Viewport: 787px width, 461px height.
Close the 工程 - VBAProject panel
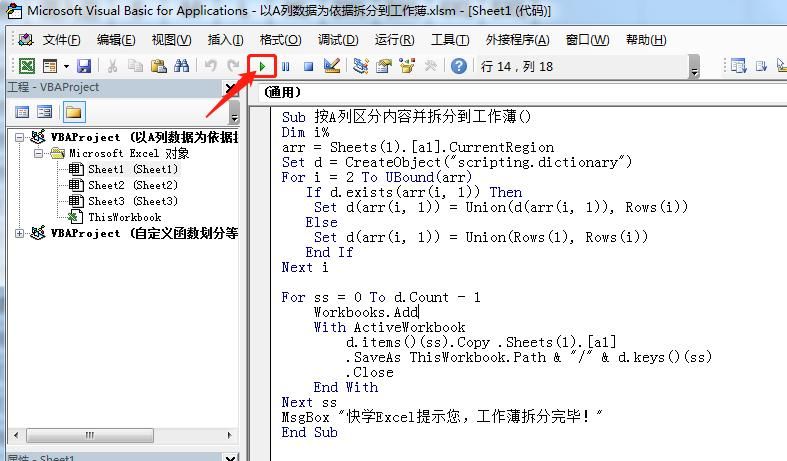[x=230, y=89]
